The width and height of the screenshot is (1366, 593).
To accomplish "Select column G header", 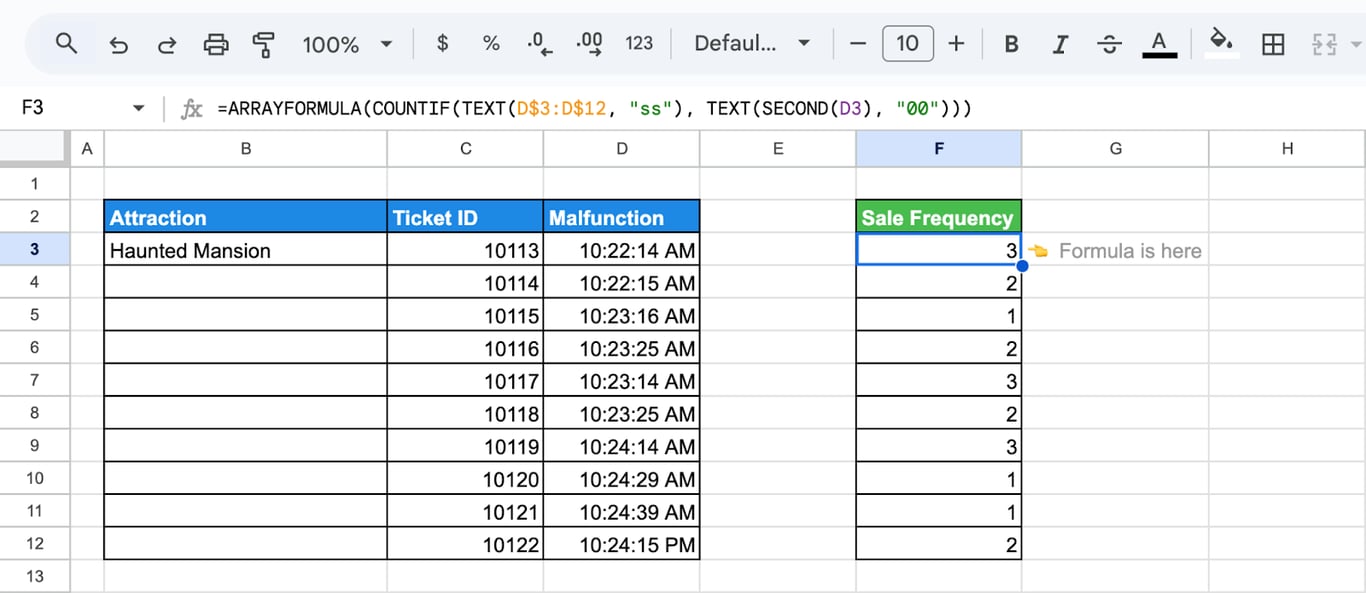I will coord(1116,148).
